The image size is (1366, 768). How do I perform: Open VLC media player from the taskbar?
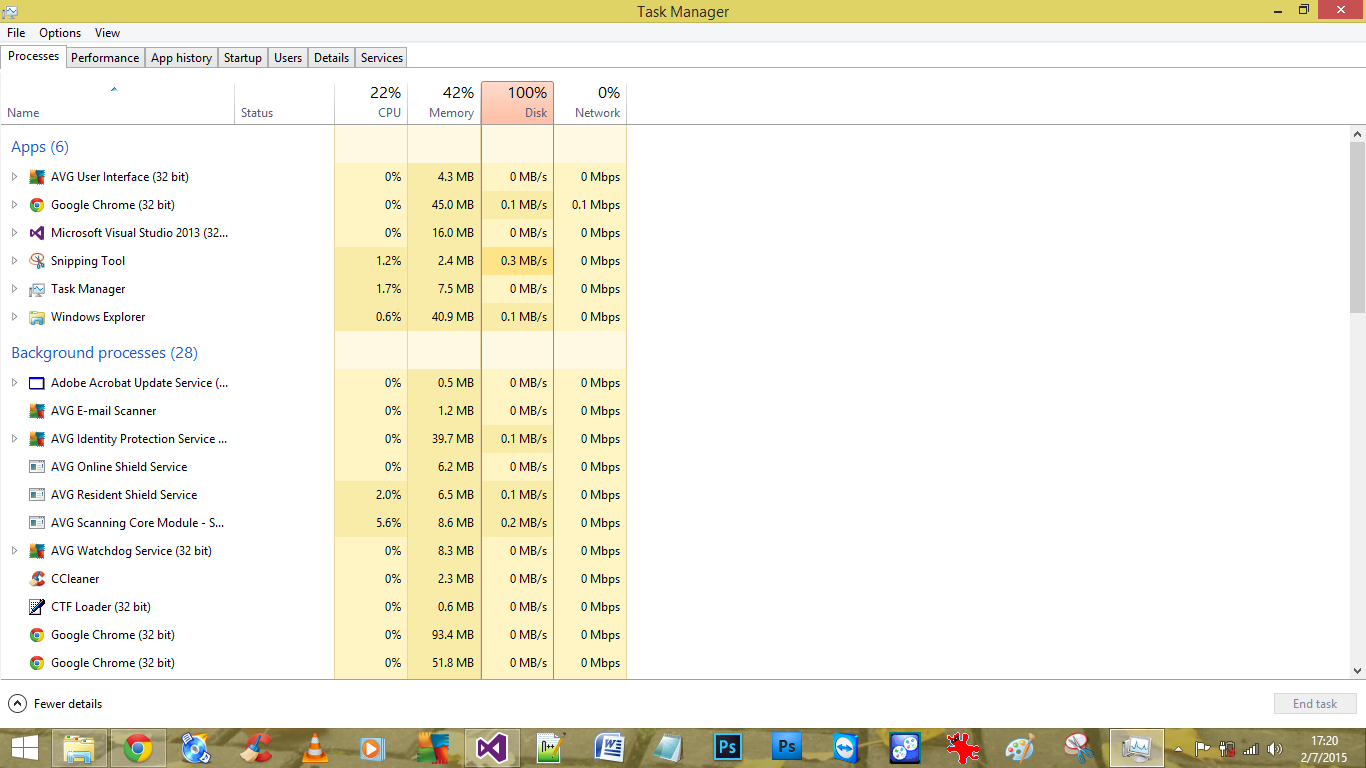point(315,748)
